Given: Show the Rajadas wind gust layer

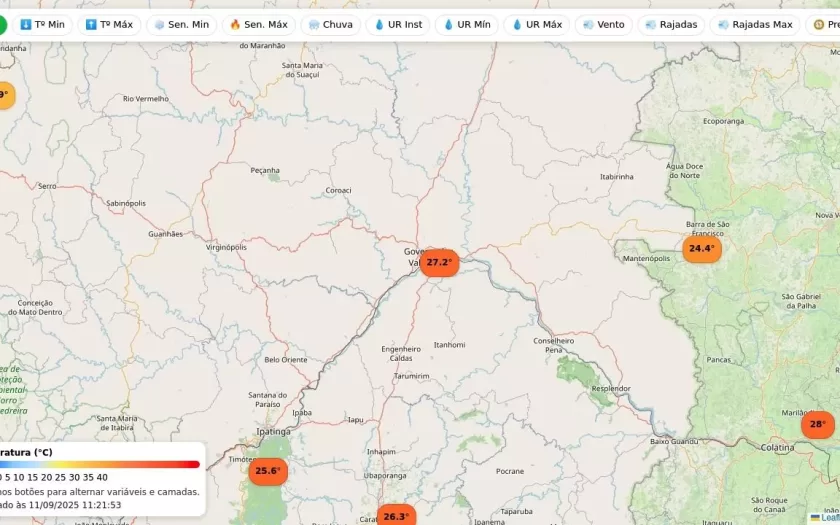Looking at the screenshot, I should [672, 24].
